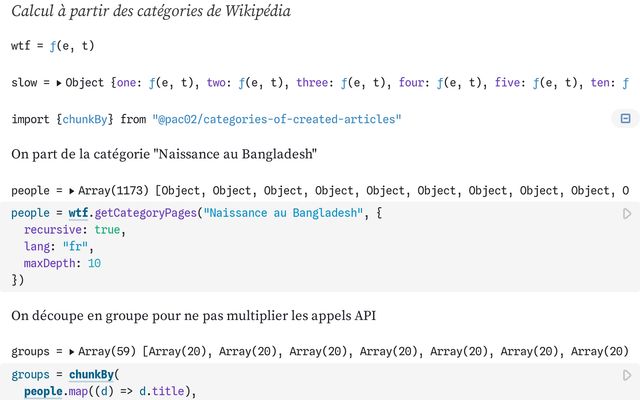
Task: Open the @pac02/categories-of-created-articles import link
Action: point(276,119)
